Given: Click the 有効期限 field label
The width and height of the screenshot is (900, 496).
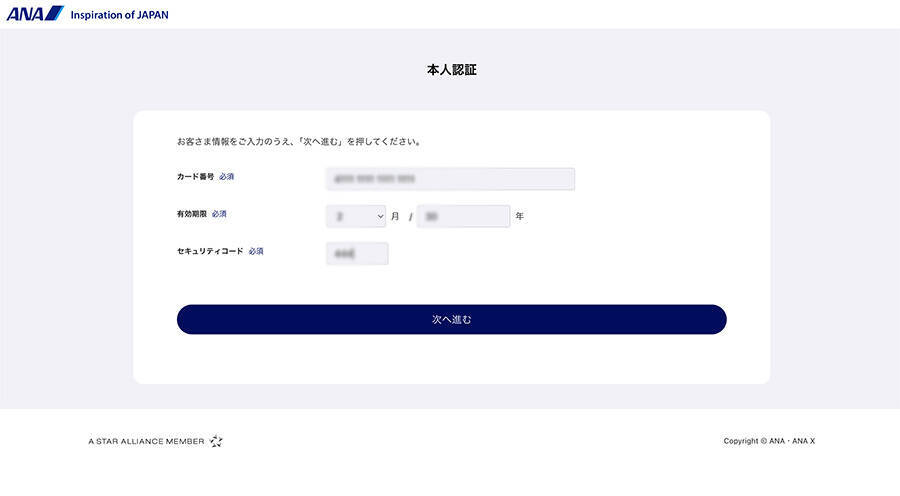Looking at the screenshot, I should [x=191, y=214].
